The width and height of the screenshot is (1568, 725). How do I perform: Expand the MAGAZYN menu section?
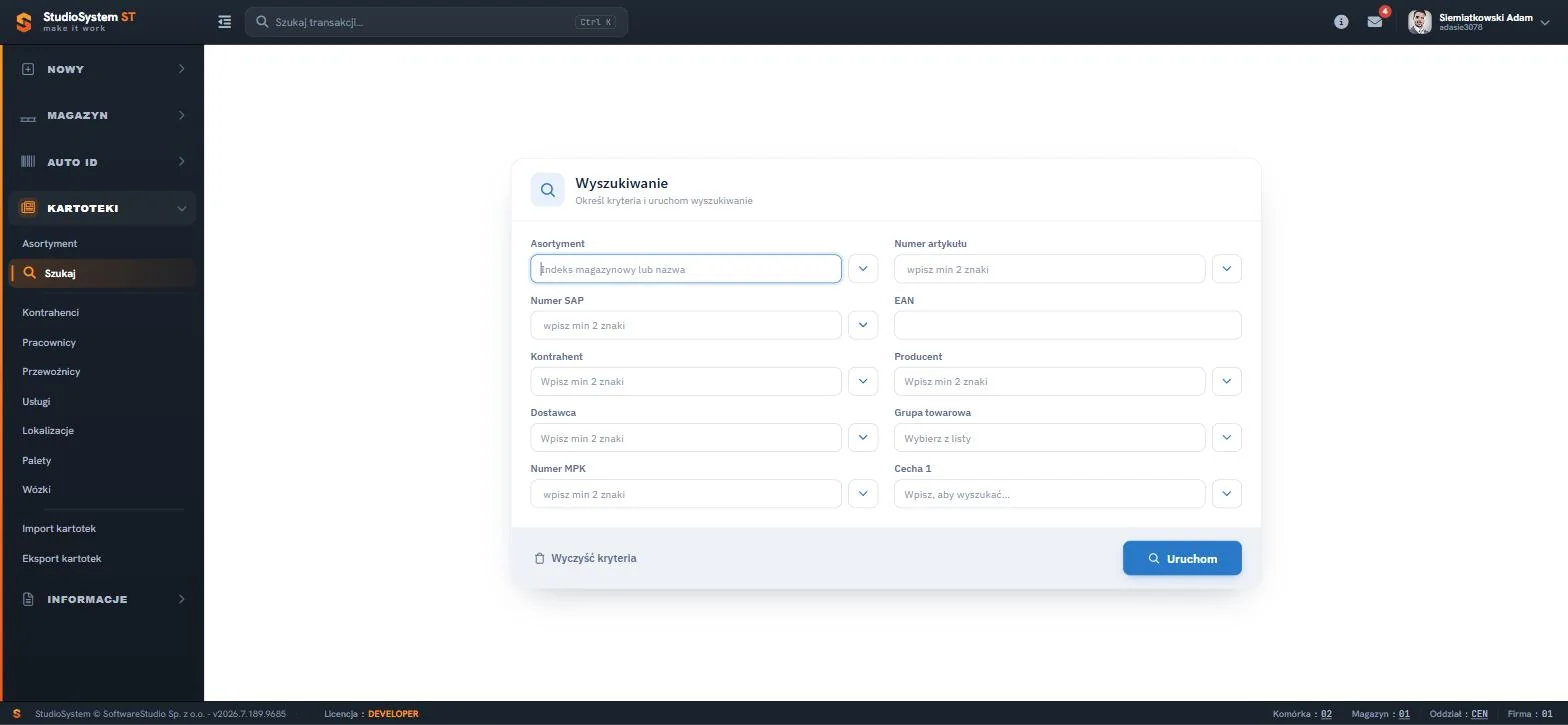(181, 115)
